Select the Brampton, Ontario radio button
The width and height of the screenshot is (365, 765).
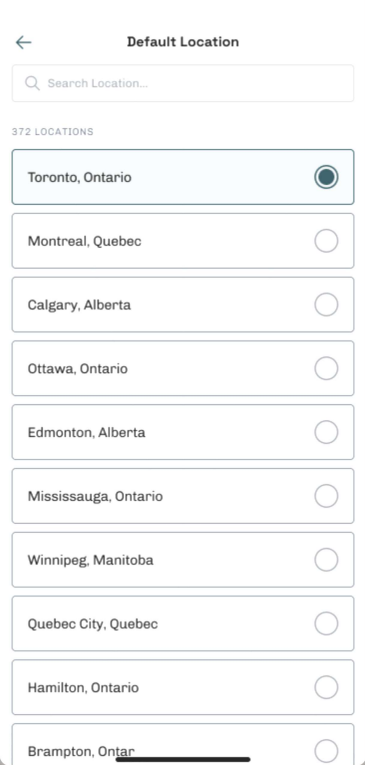[x=326, y=751]
